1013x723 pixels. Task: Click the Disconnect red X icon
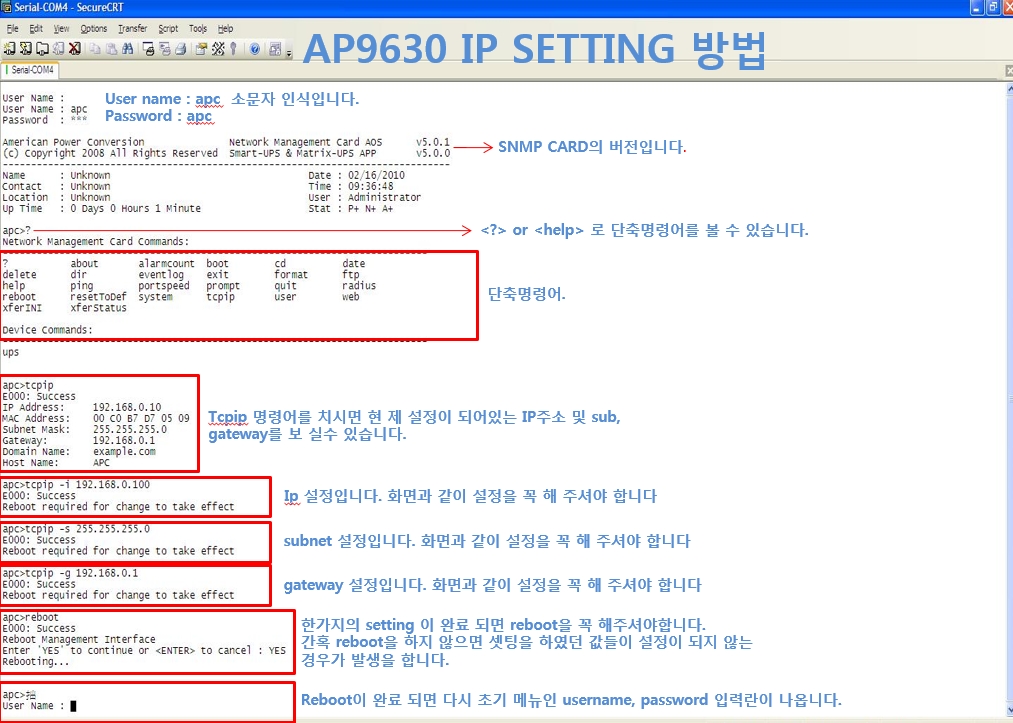75,48
